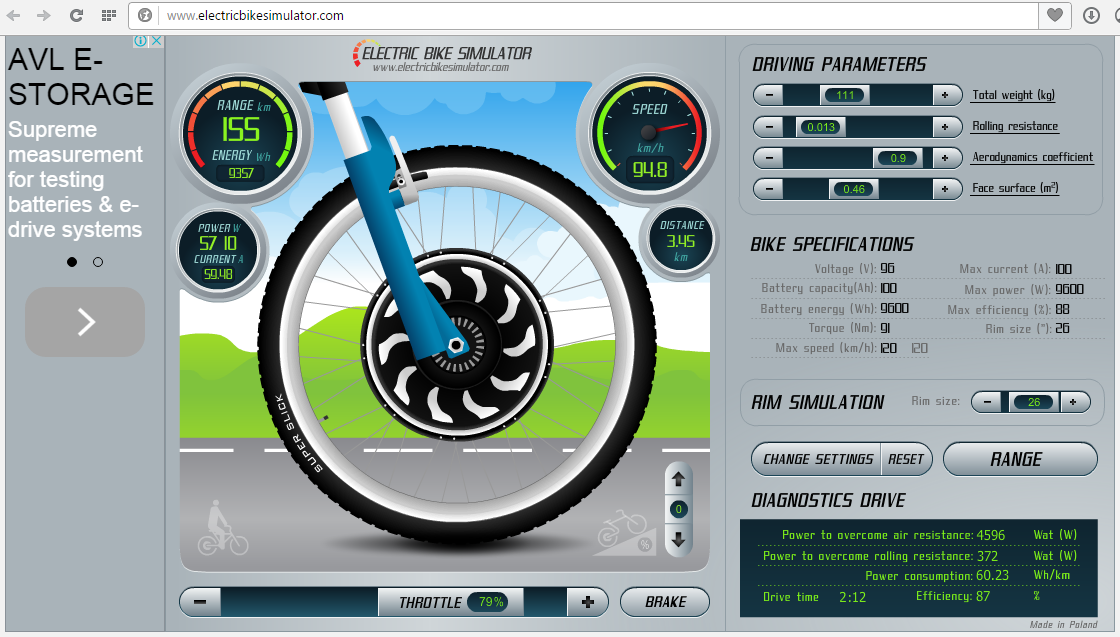Image resolution: width=1120 pixels, height=637 pixels.
Task: Click the CHANGE SETTINGS button
Action: pyautogui.click(x=817, y=459)
